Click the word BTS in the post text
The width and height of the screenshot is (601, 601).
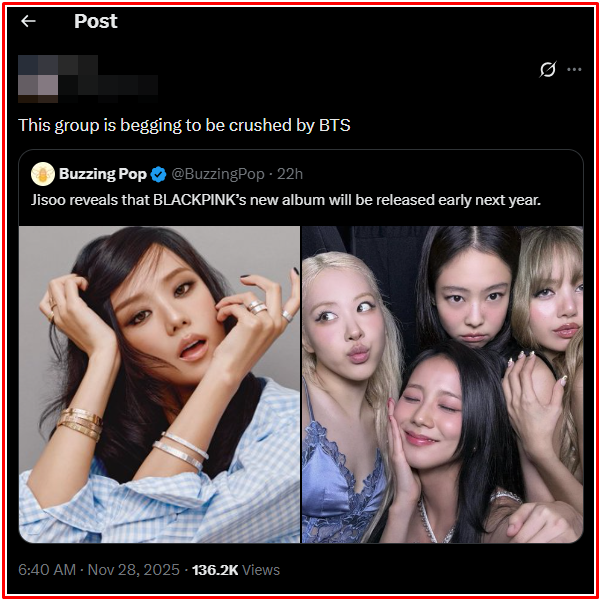(x=335, y=125)
